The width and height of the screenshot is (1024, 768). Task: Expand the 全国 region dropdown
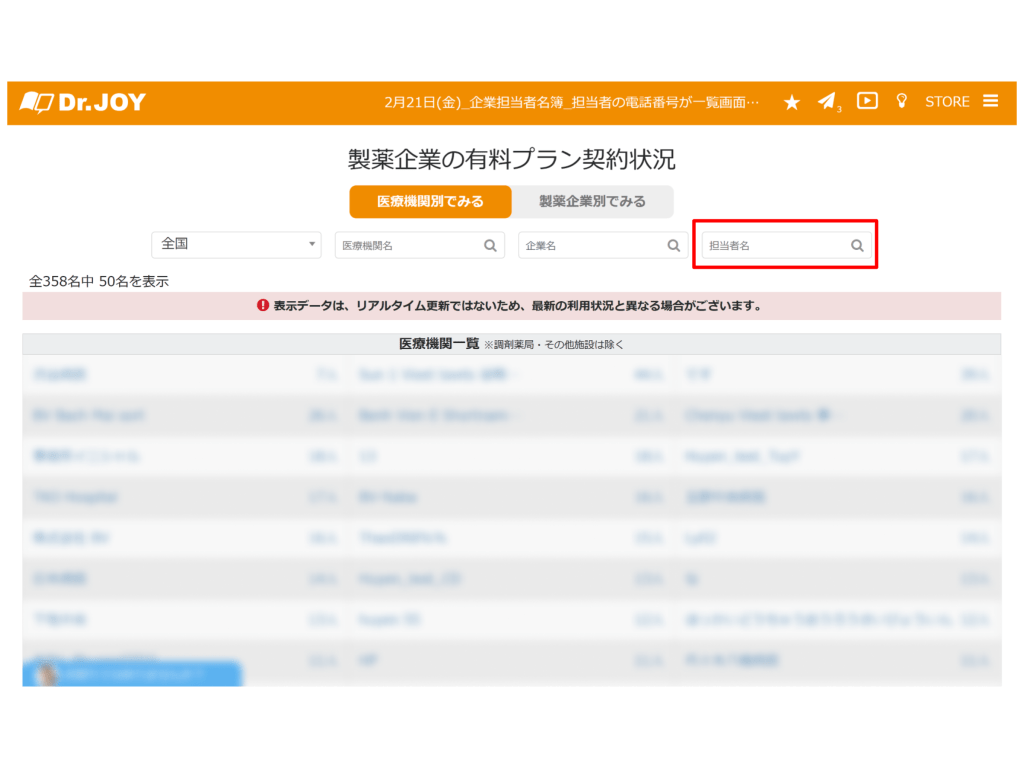[236, 244]
